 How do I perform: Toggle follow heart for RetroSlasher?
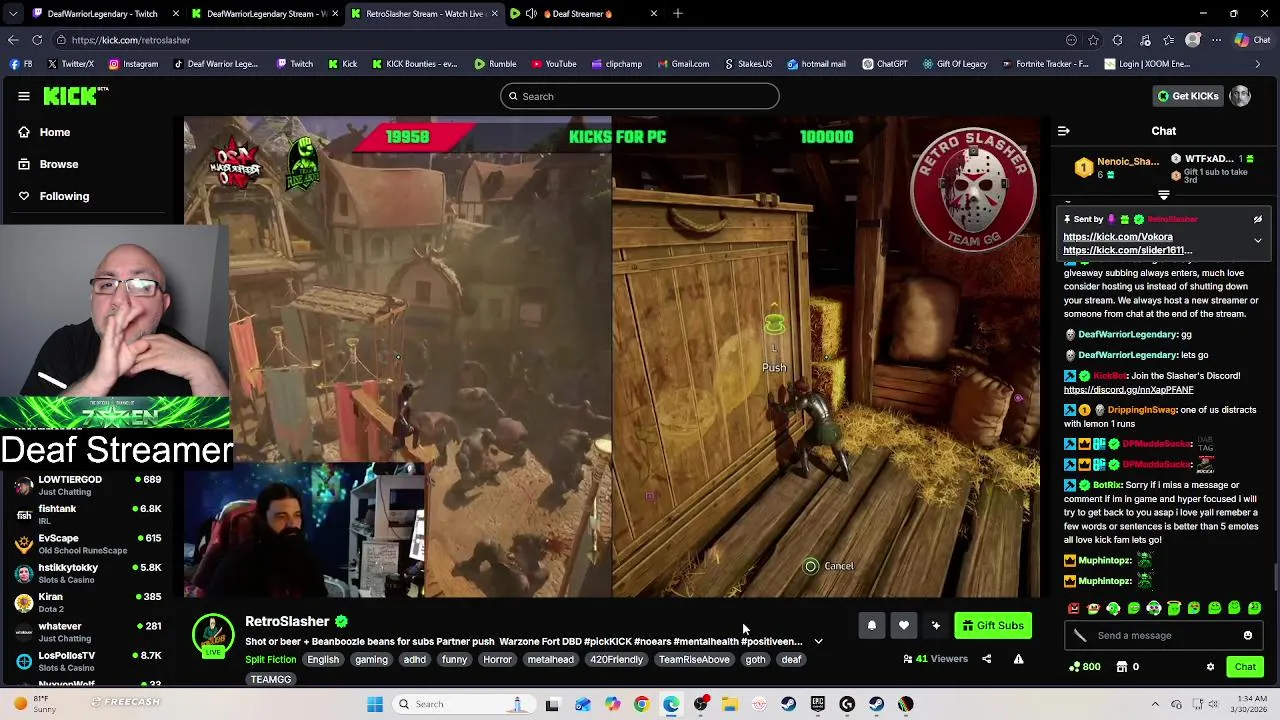904,626
